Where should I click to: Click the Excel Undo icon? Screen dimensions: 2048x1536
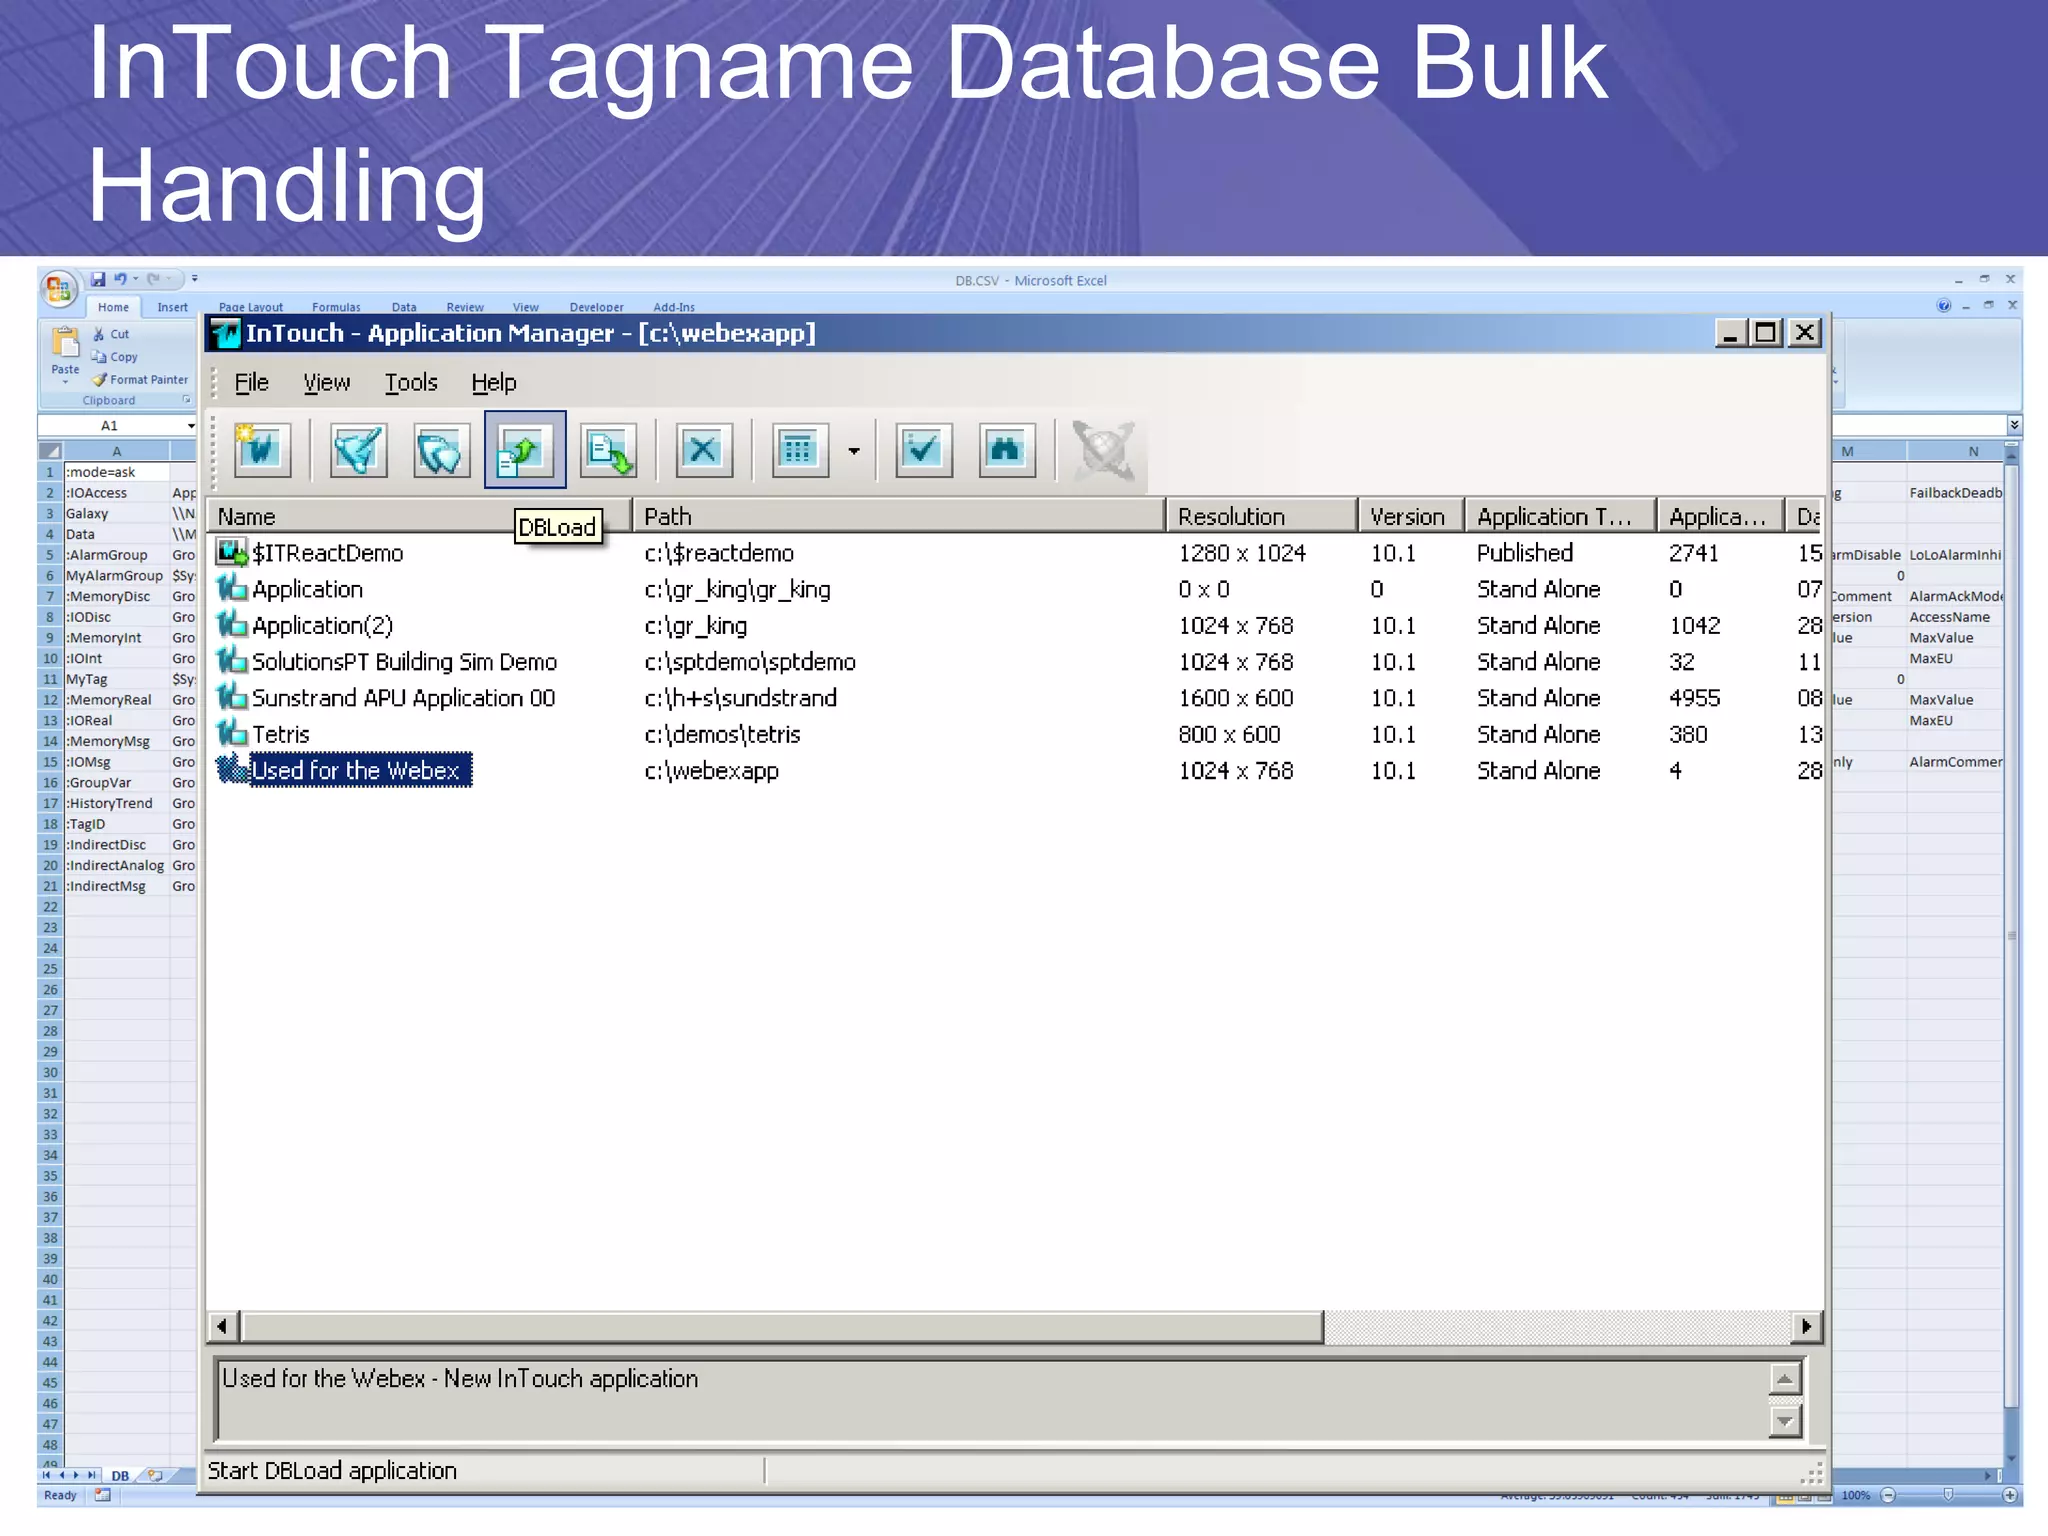pyautogui.click(x=120, y=279)
